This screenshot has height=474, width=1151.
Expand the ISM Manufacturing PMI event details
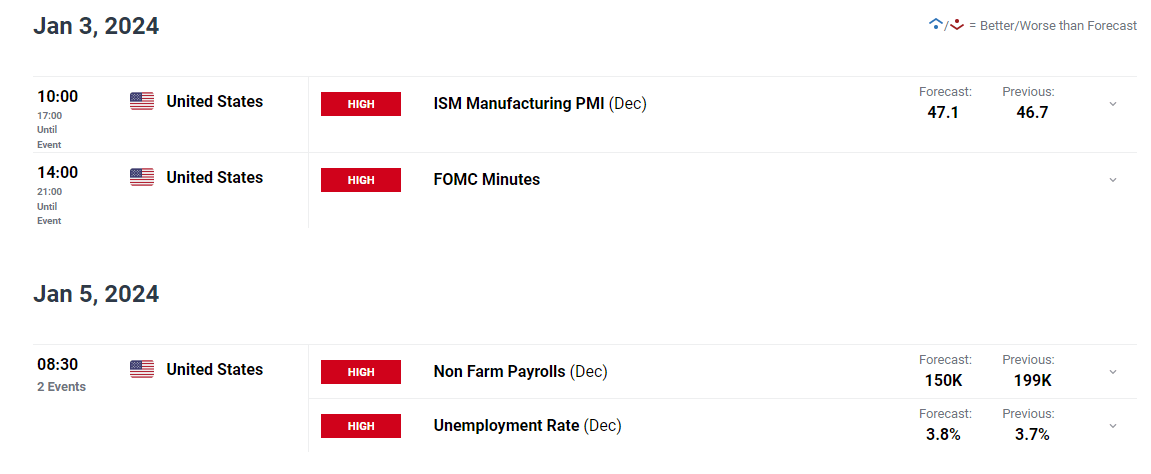point(1112,104)
